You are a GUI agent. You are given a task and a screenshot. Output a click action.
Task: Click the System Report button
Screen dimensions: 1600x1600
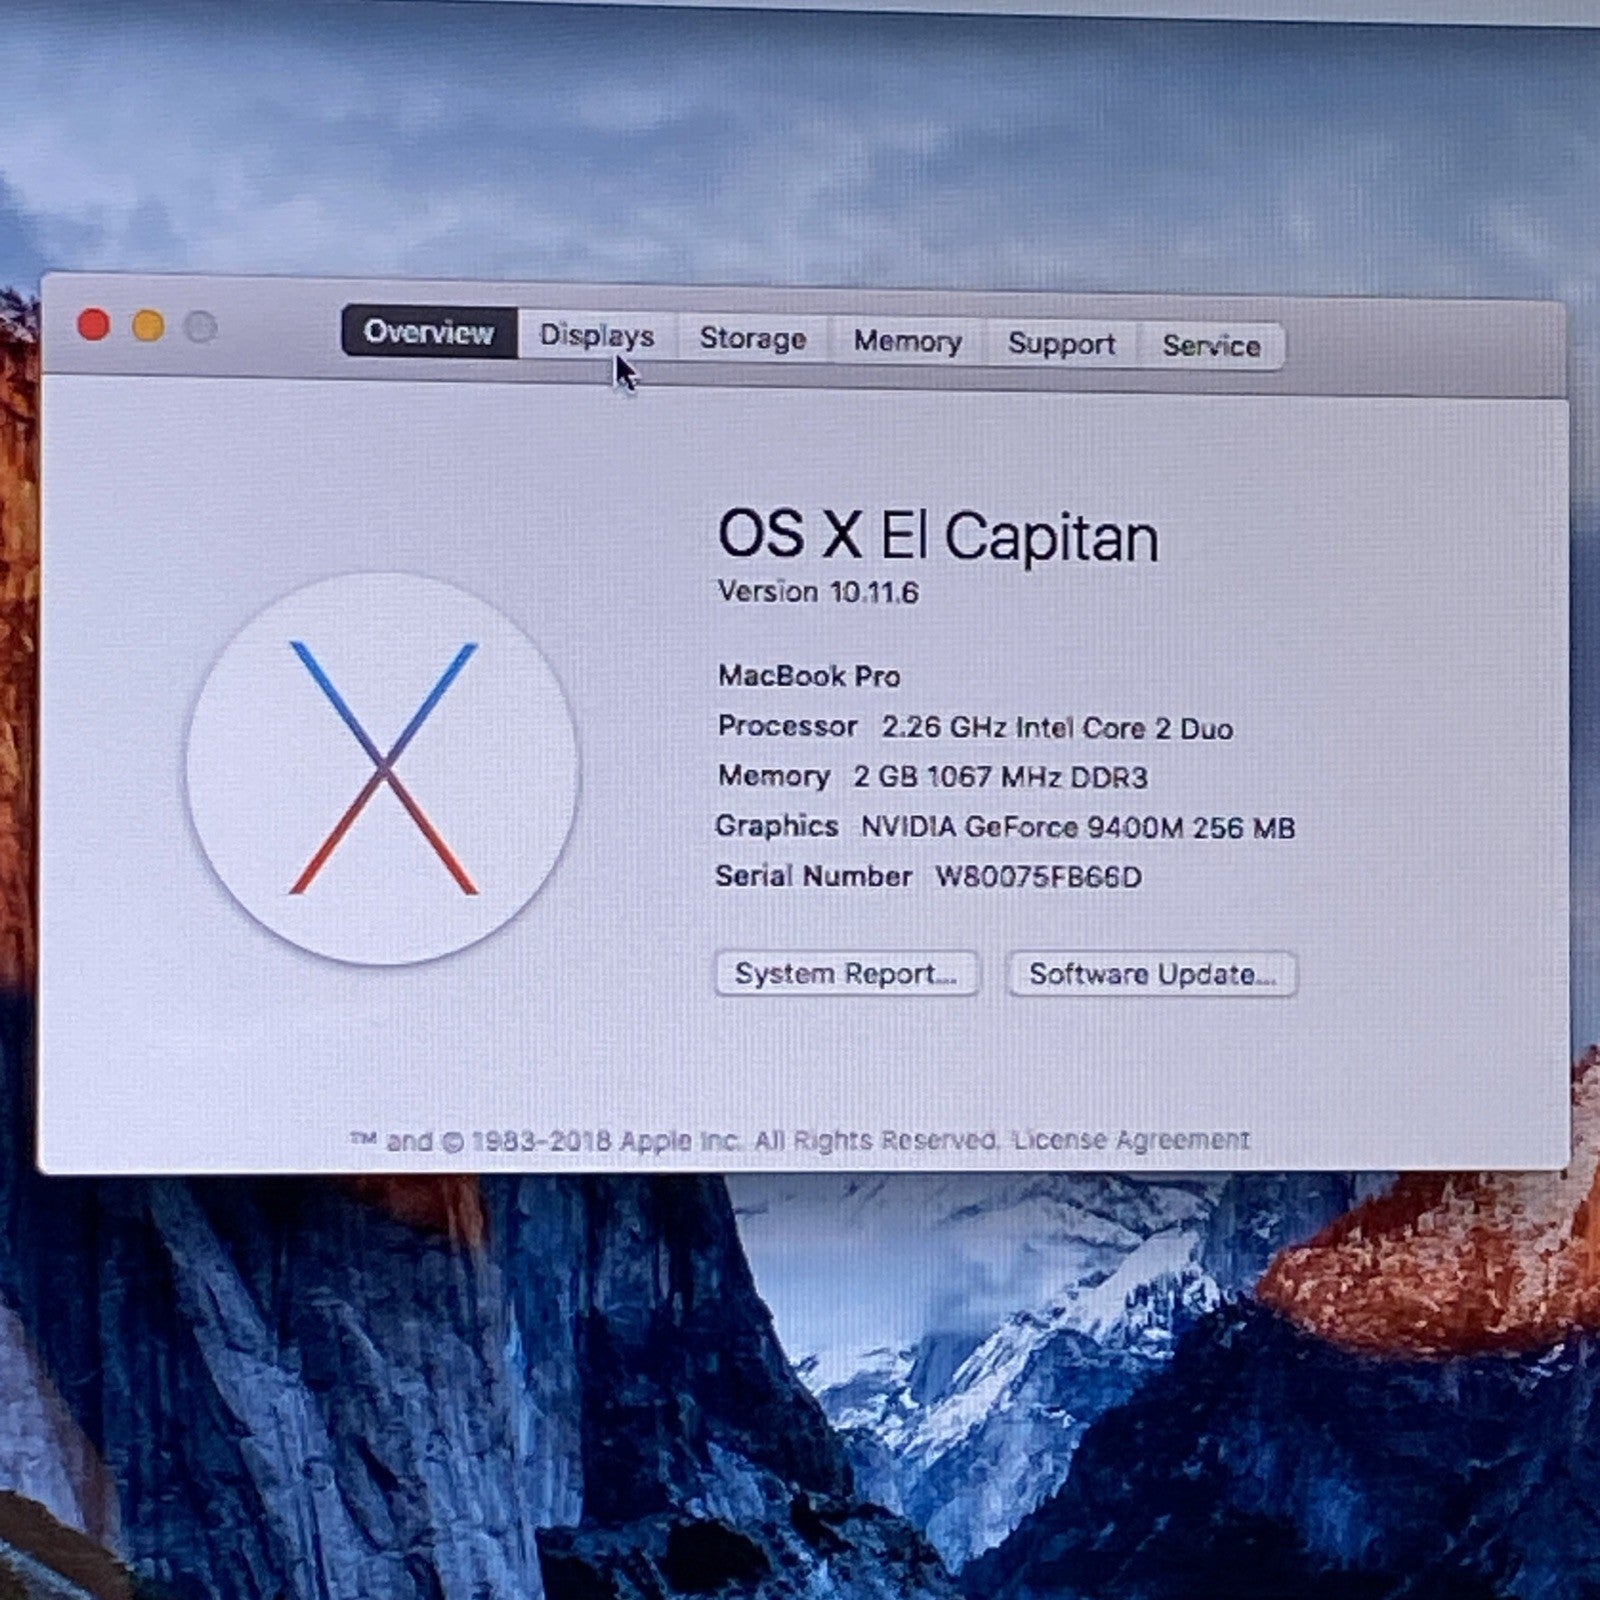846,973
